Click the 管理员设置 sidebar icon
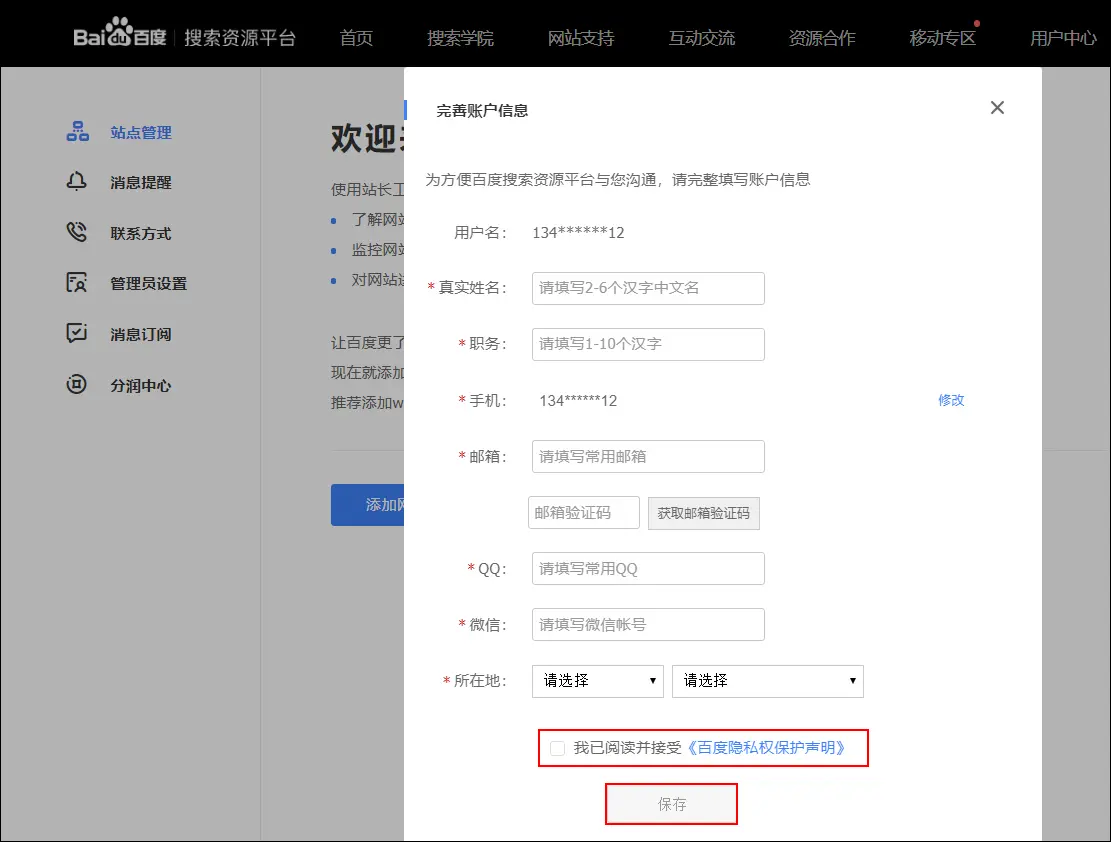Image resolution: width=1111 pixels, height=842 pixels. 77,283
